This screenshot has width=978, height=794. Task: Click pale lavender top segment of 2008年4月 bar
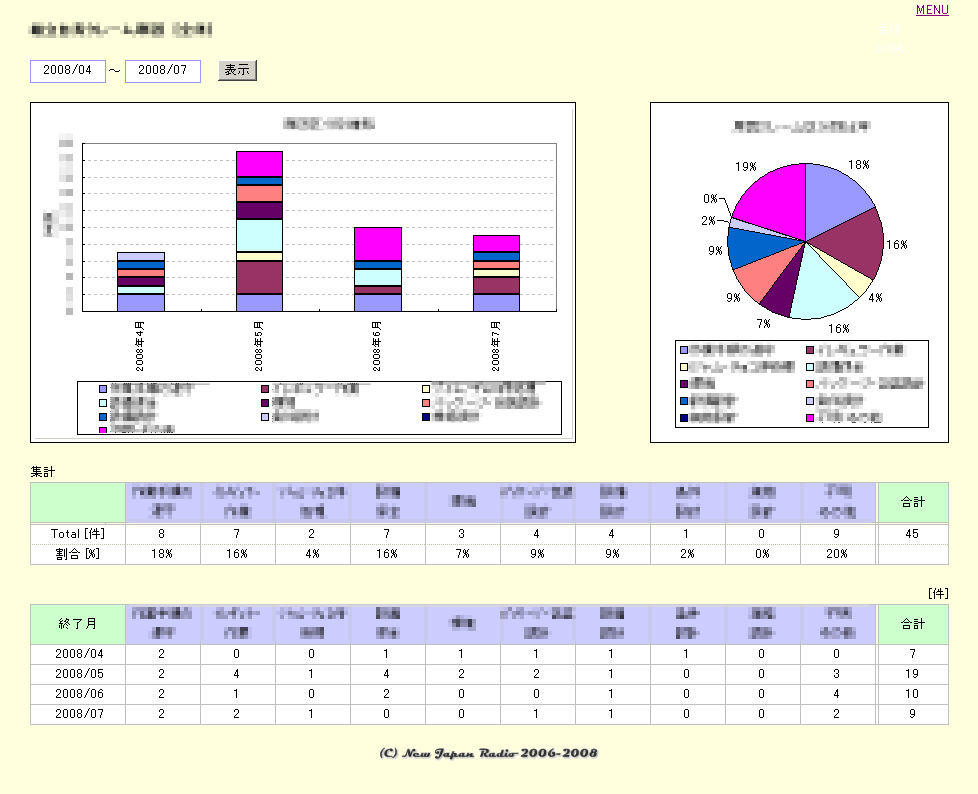tap(141, 256)
